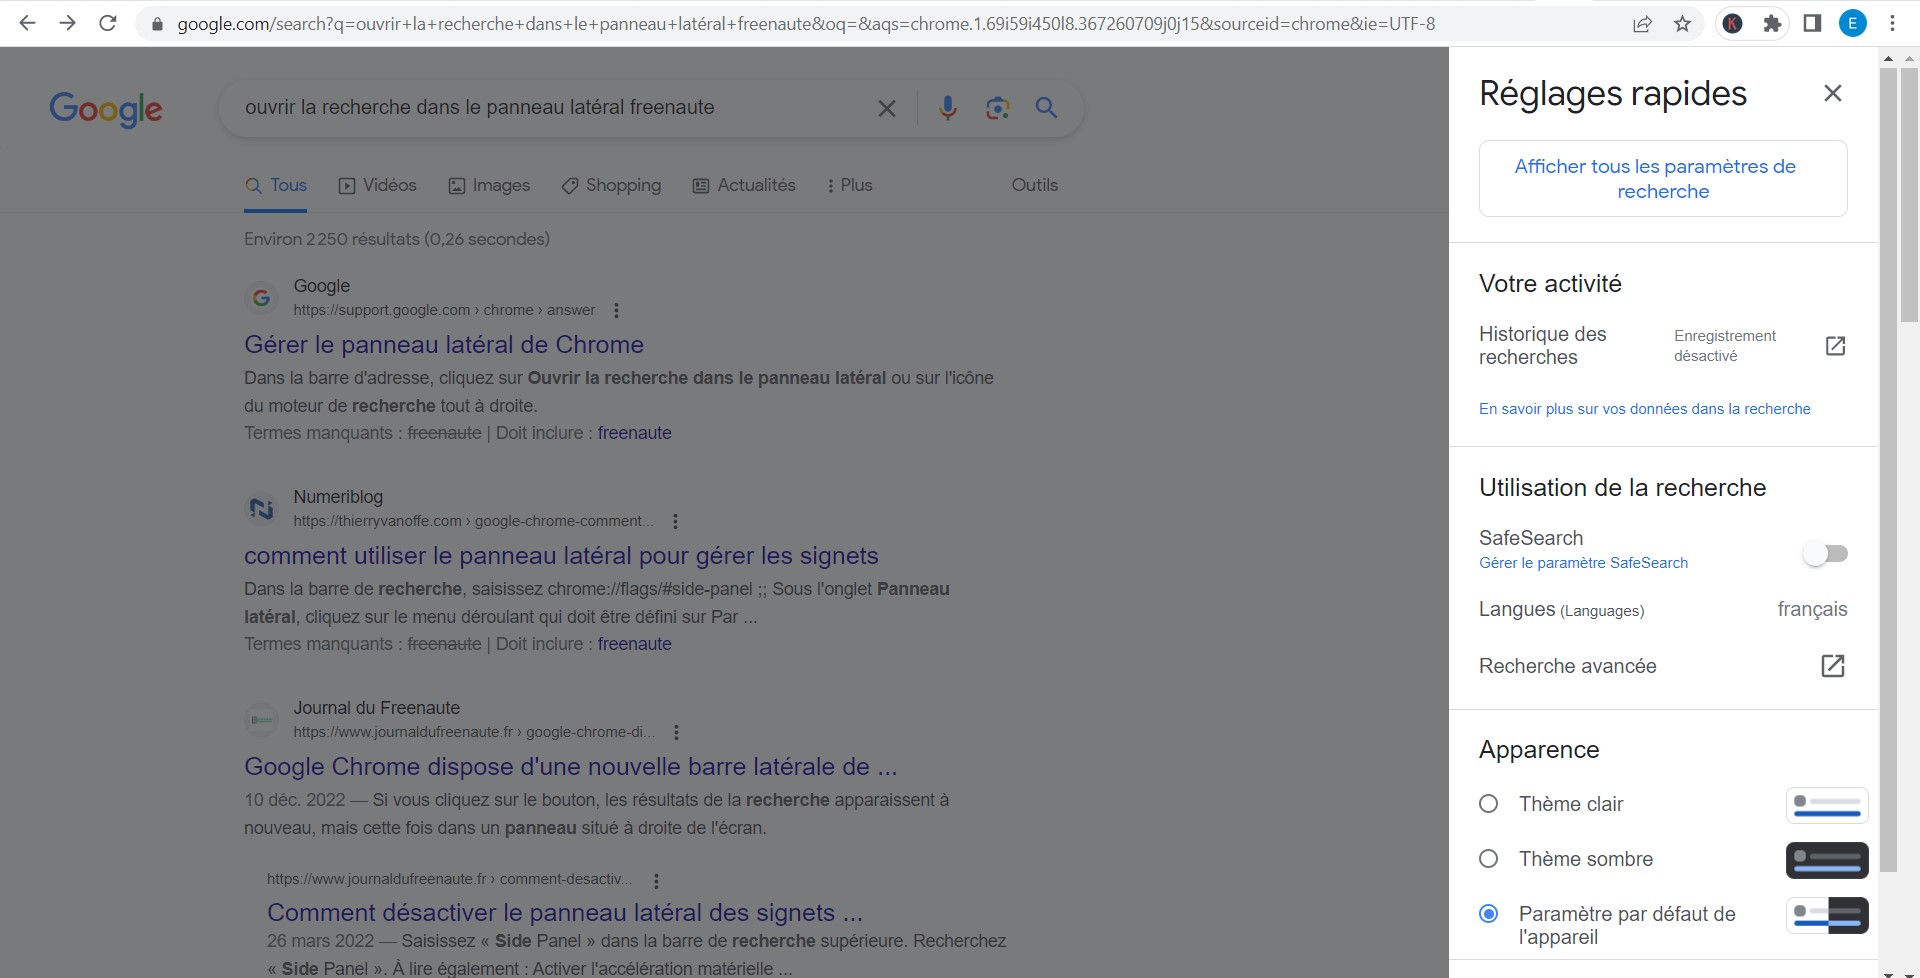Expand the Plus search filters menu
The image size is (1920, 978).
click(850, 185)
